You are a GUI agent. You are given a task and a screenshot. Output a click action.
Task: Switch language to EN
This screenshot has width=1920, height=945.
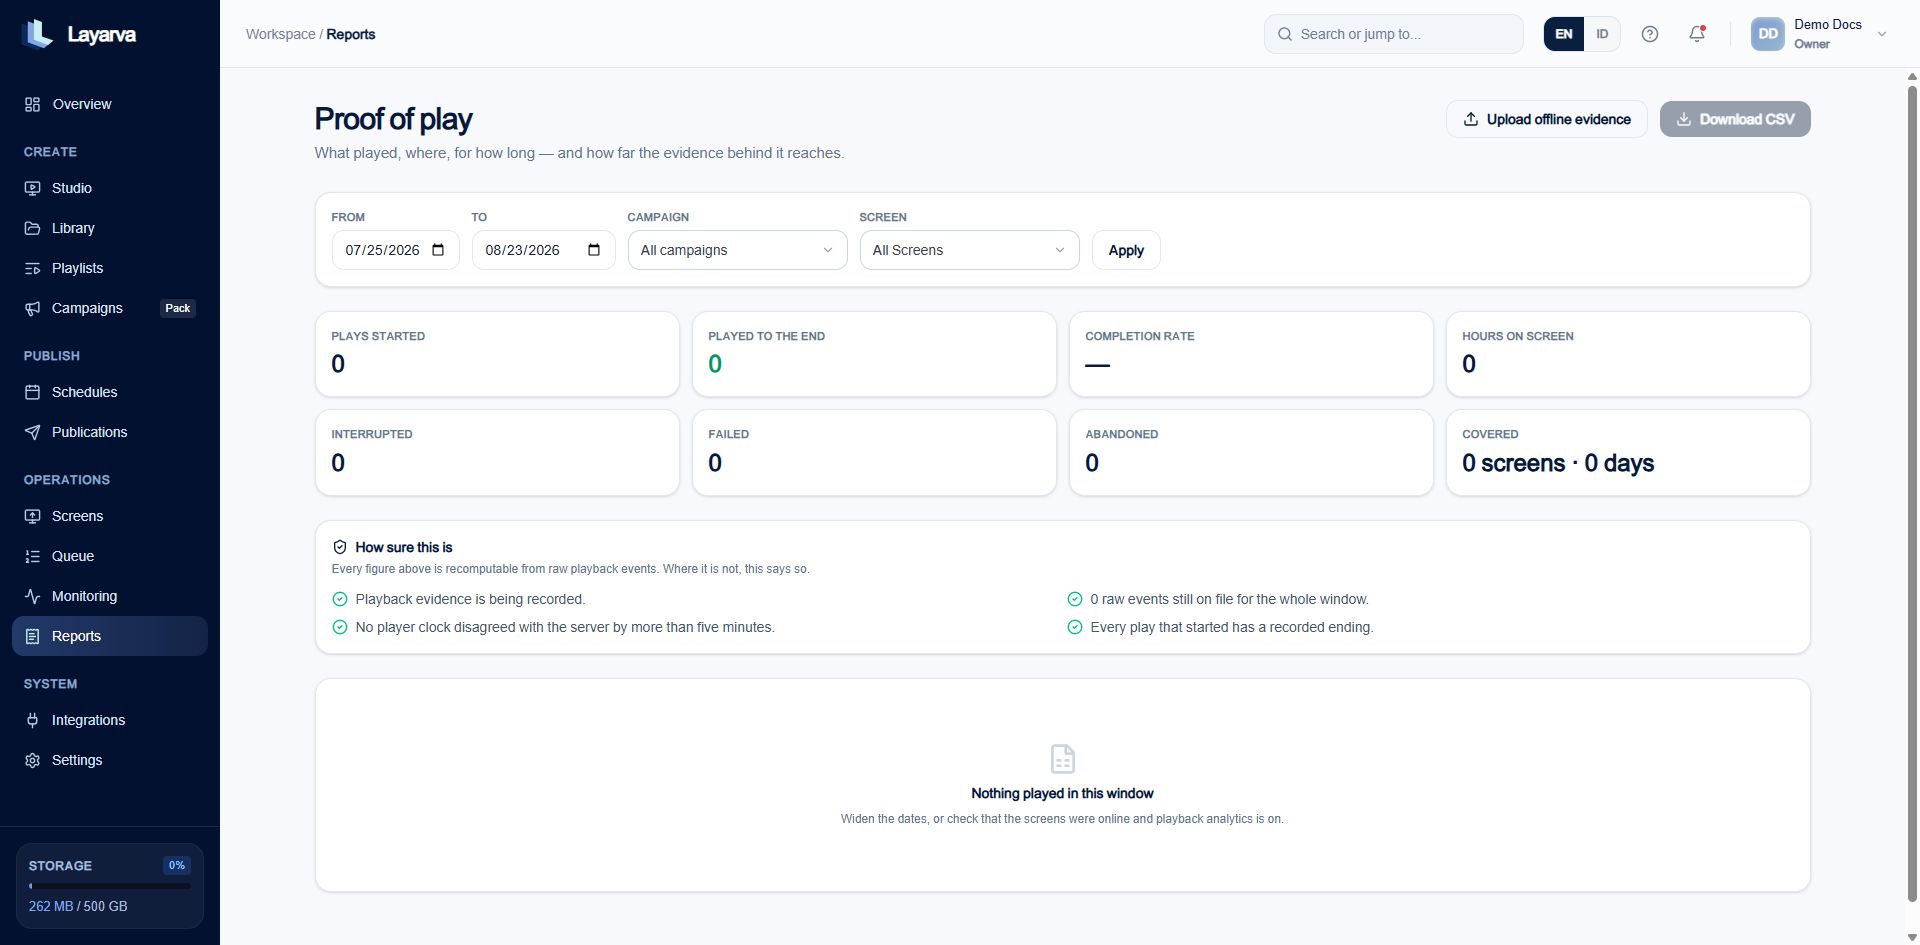tap(1564, 34)
